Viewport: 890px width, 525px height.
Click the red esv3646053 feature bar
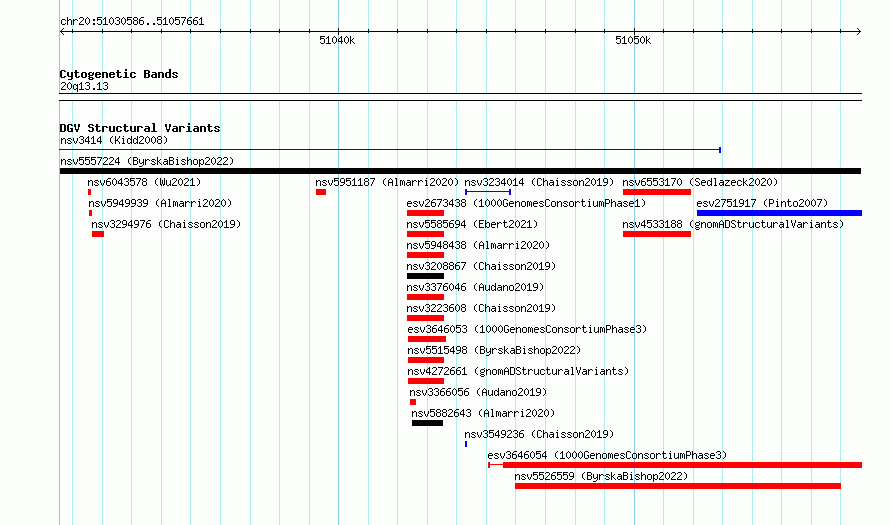click(x=427, y=339)
